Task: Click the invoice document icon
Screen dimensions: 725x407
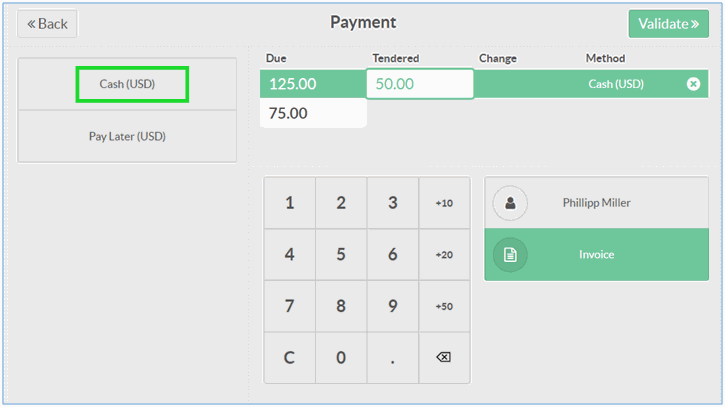Action: point(510,255)
